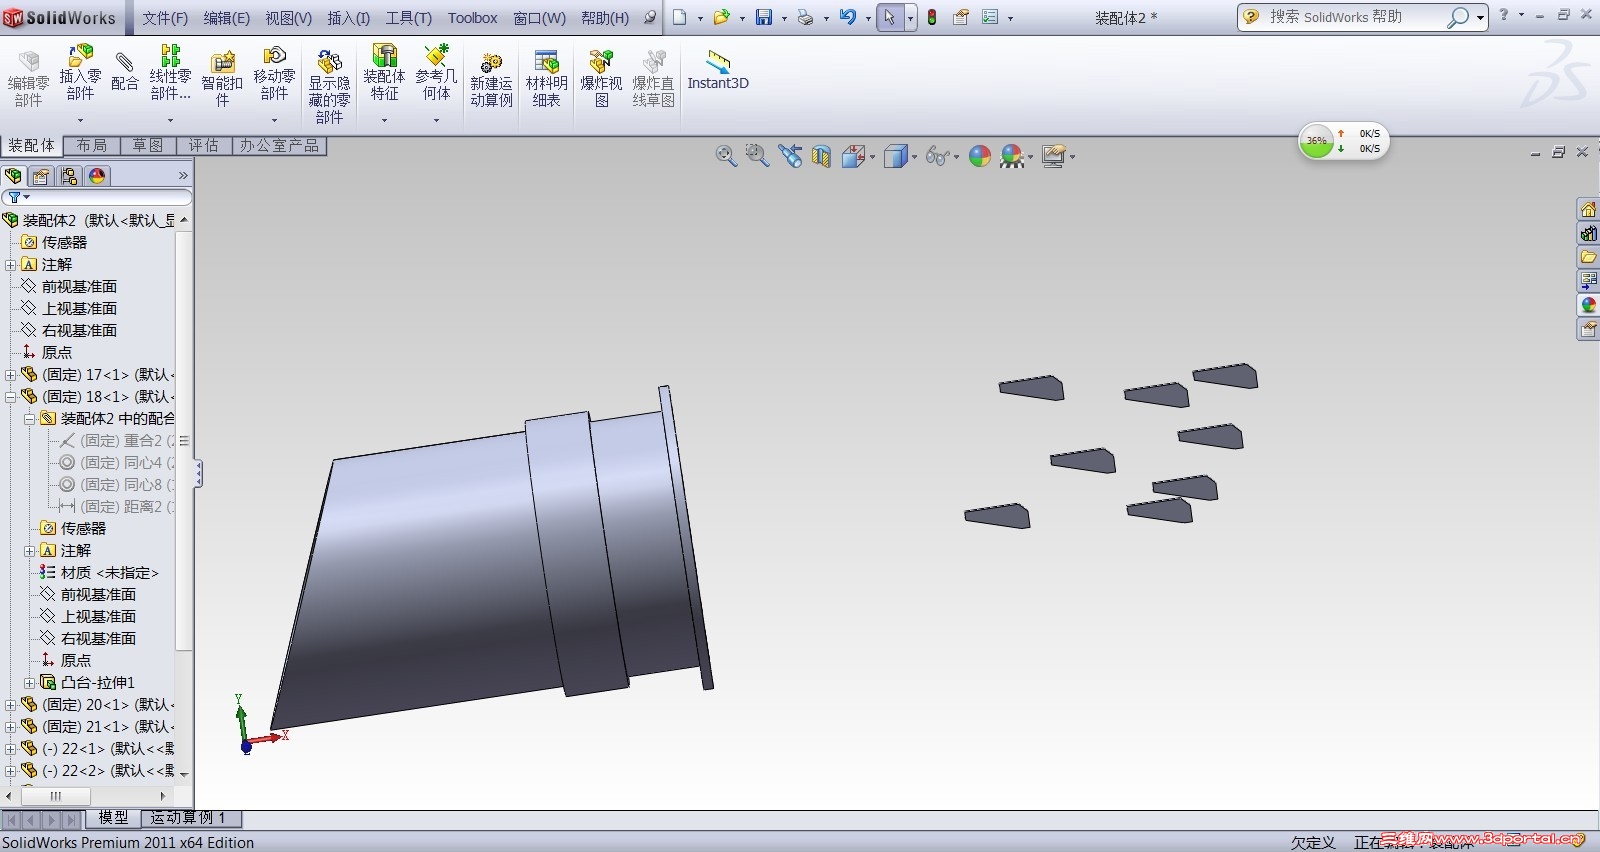Open the FeatureManager design tree tab

(x=14, y=176)
